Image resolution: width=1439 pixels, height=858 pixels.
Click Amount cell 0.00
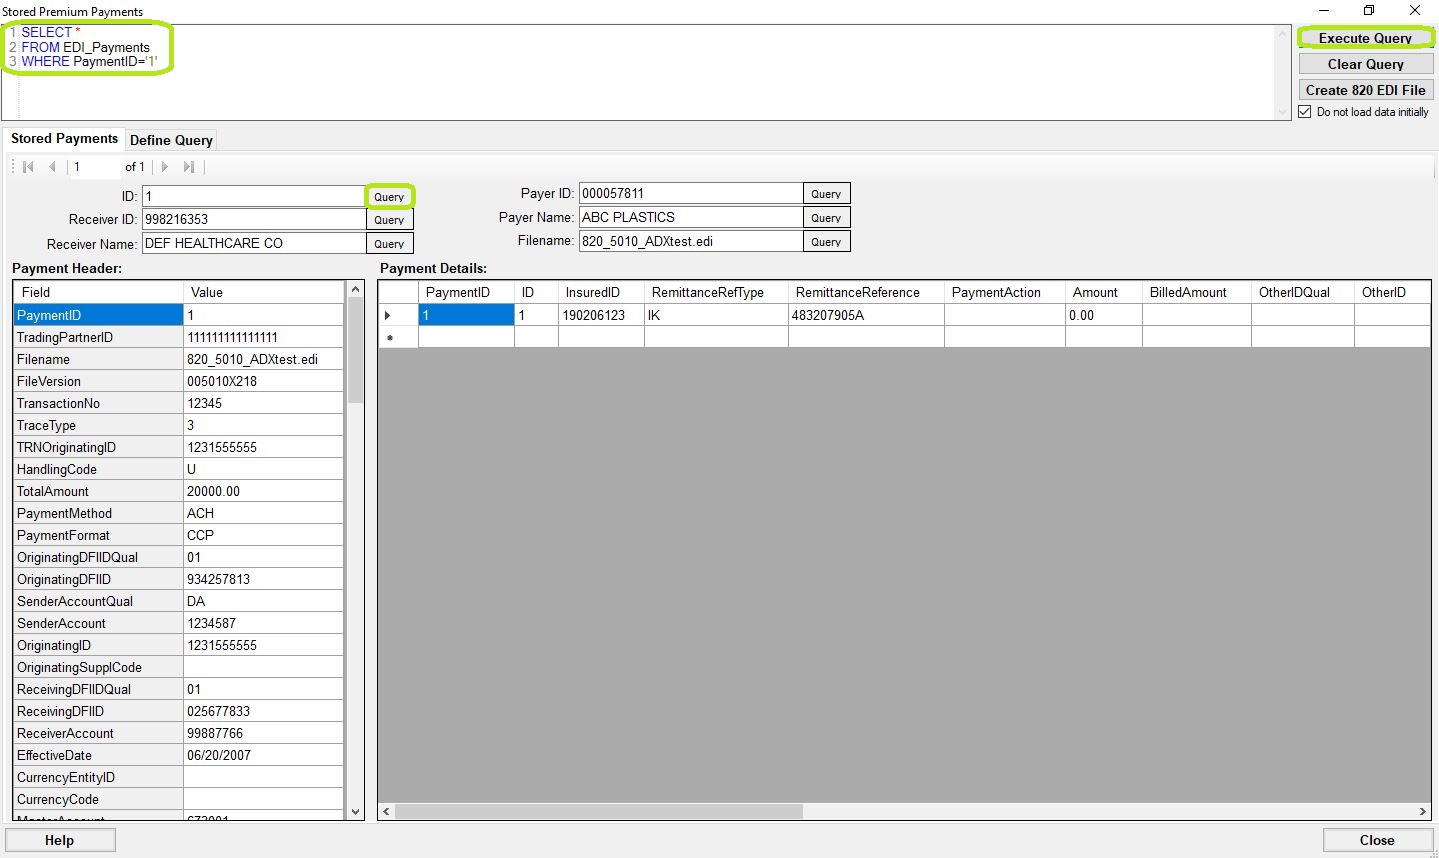1103,315
